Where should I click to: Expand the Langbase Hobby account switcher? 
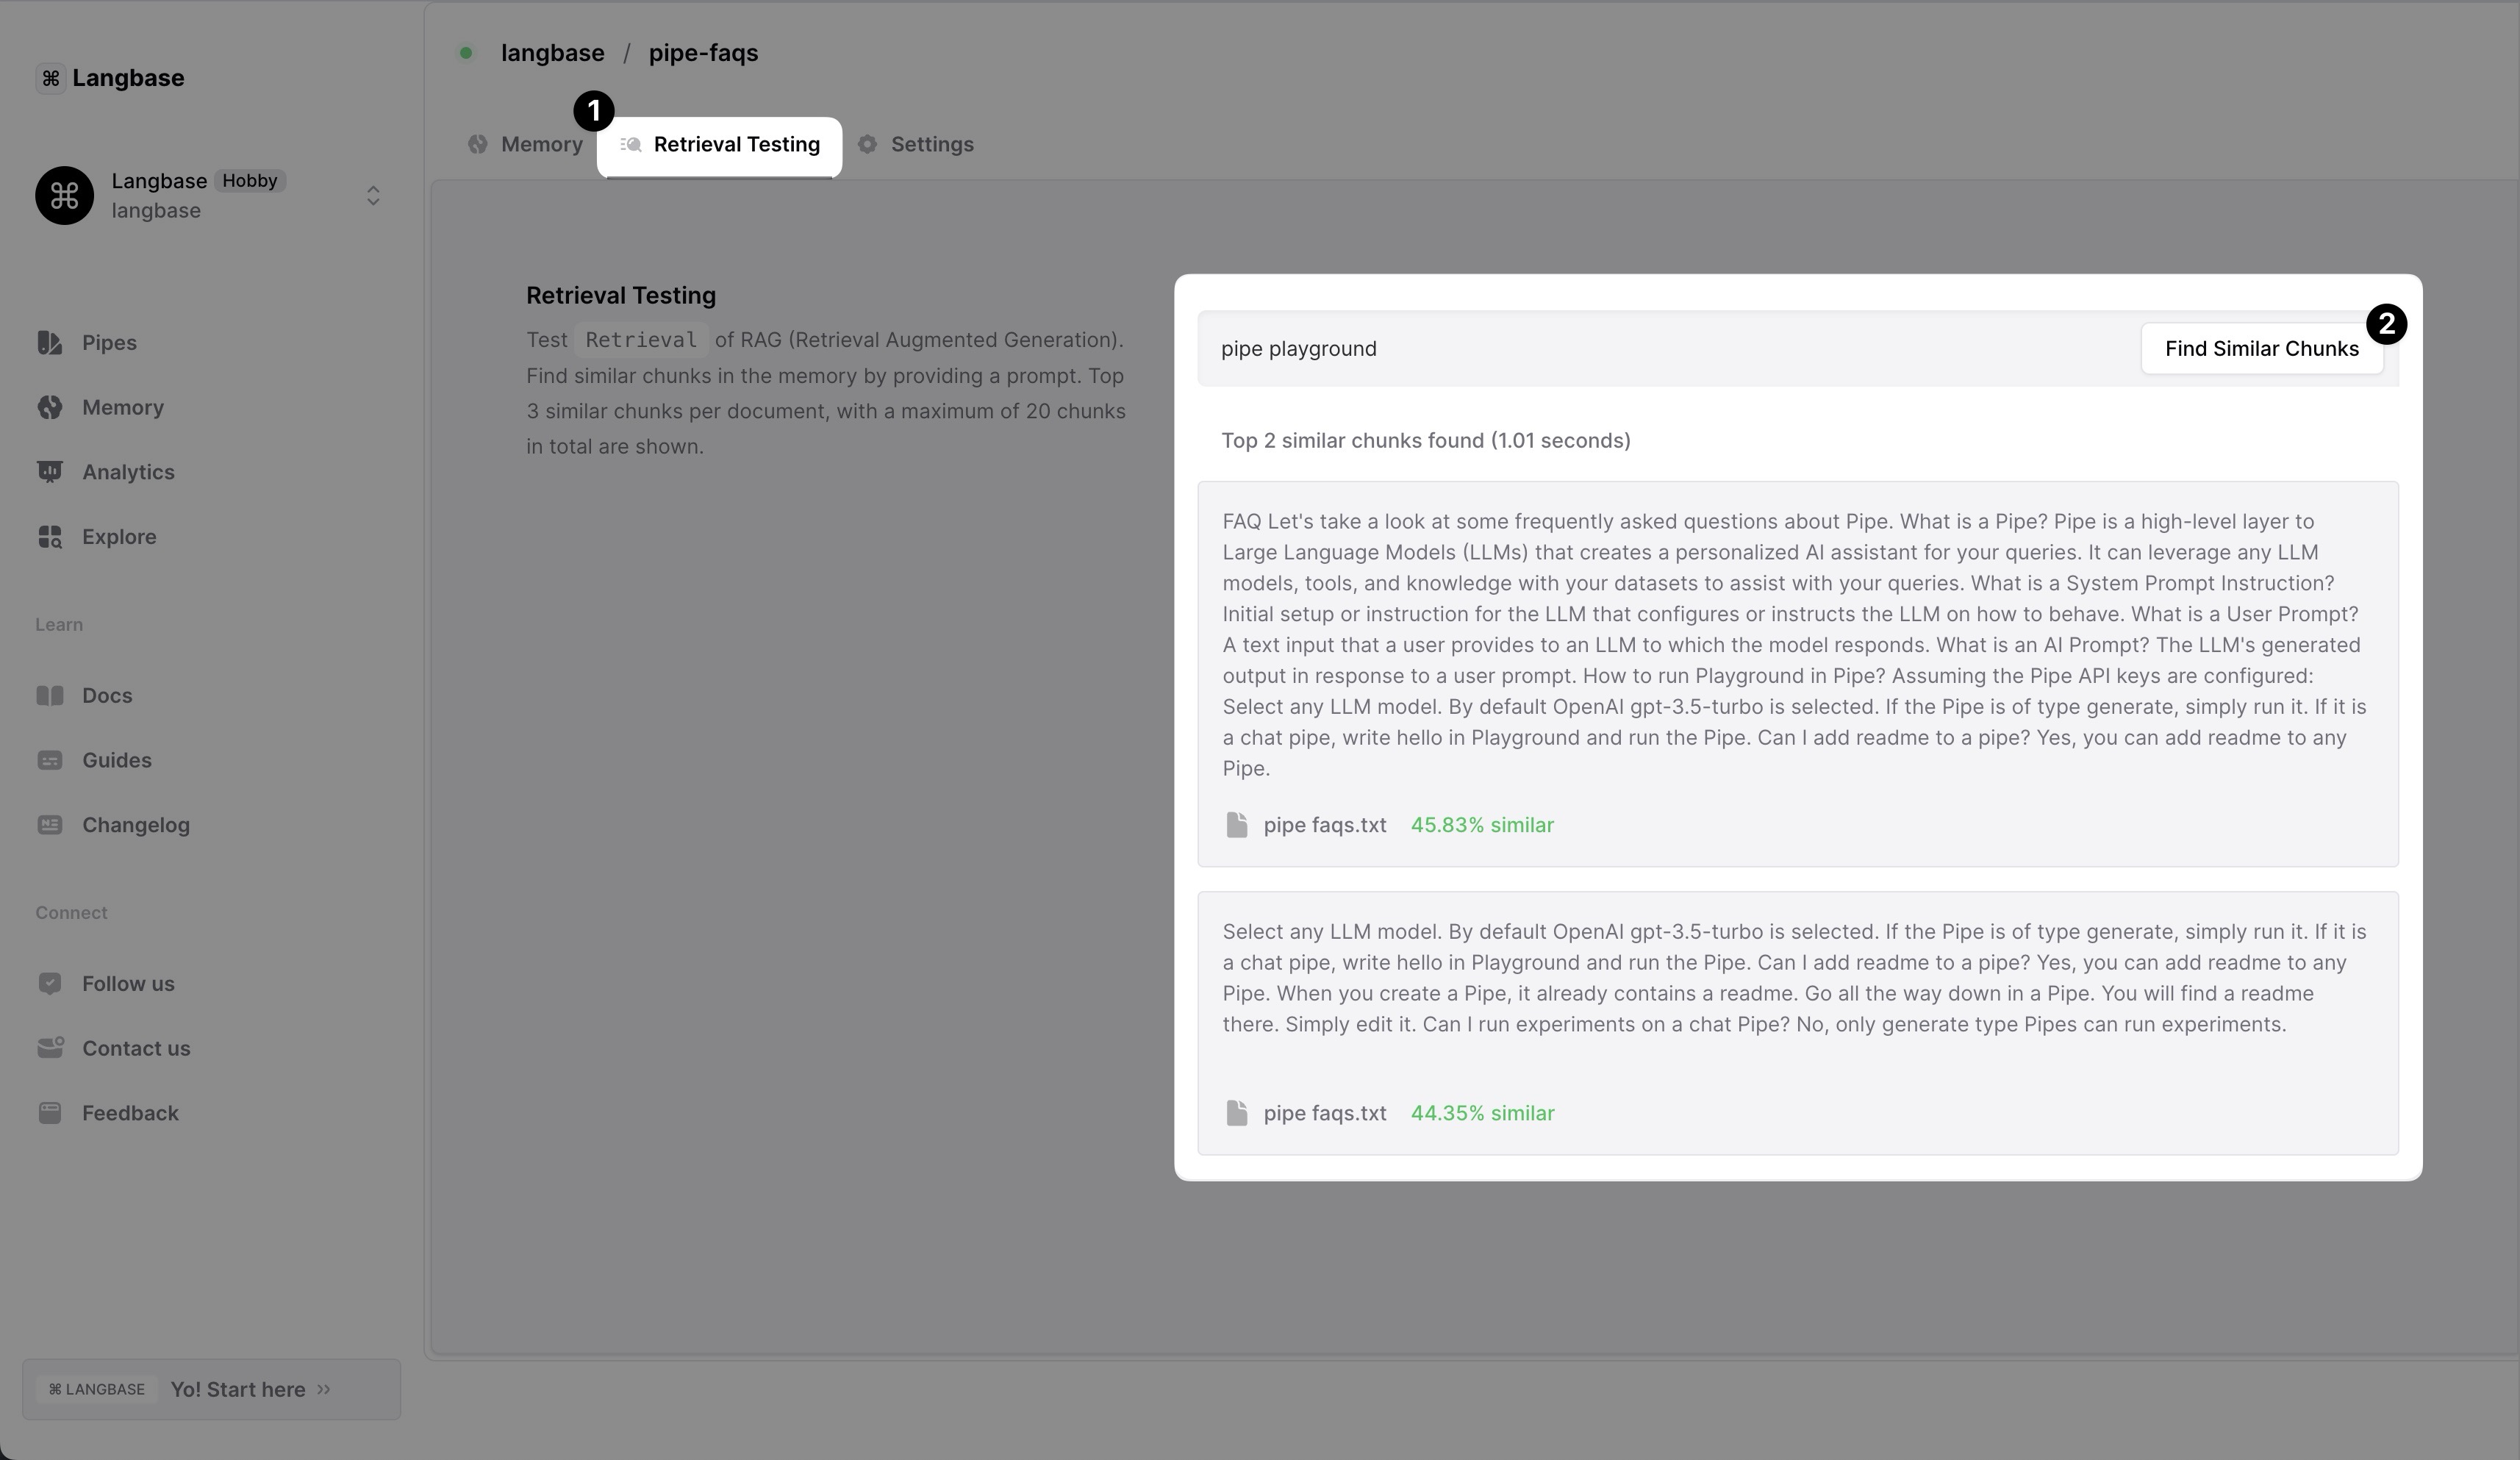[372, 196]
